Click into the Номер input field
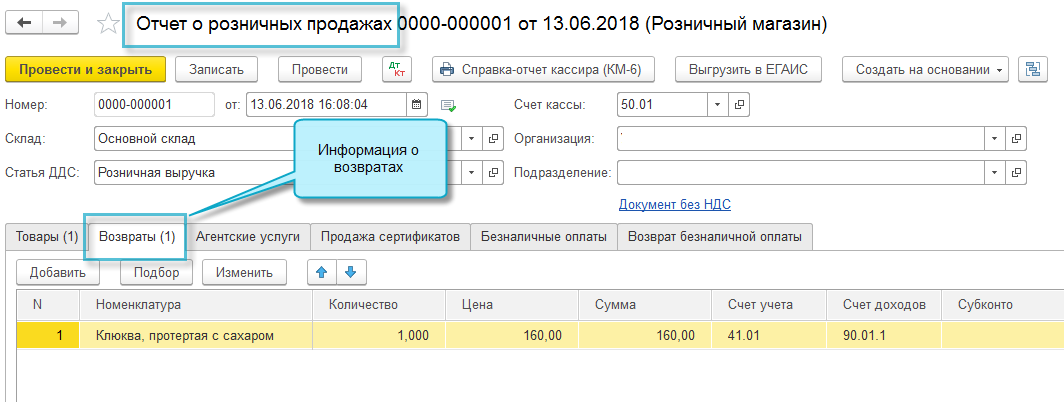 tap(154, 104)
